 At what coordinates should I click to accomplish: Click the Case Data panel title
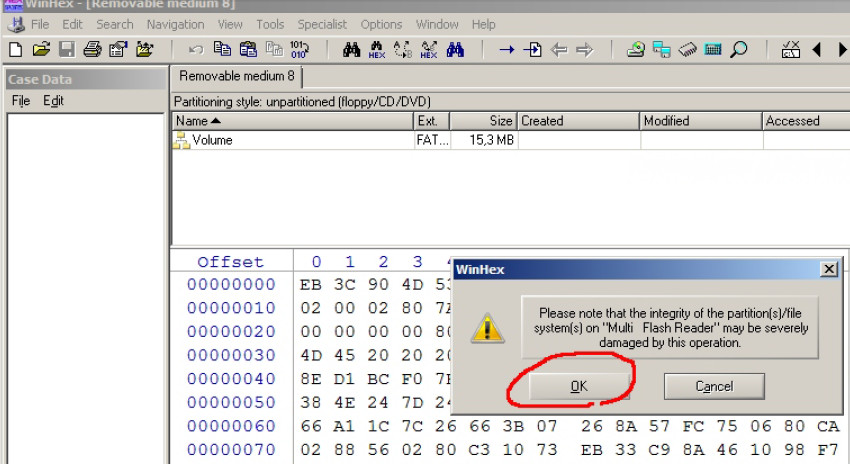40,80
